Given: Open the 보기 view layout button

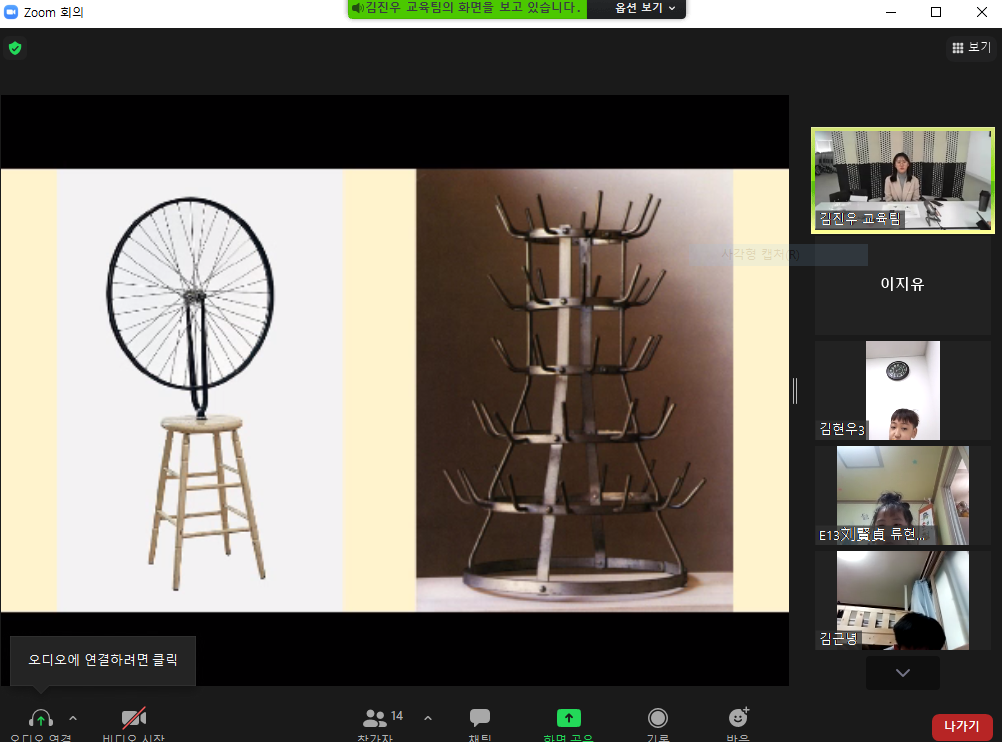Looking at the screenshot, I should point(971,47).
